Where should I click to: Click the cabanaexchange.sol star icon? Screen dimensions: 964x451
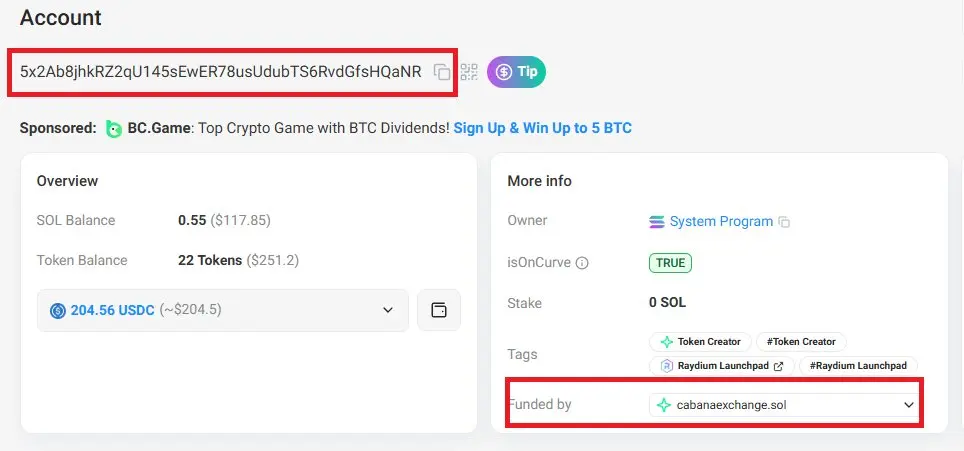(663, 405)
